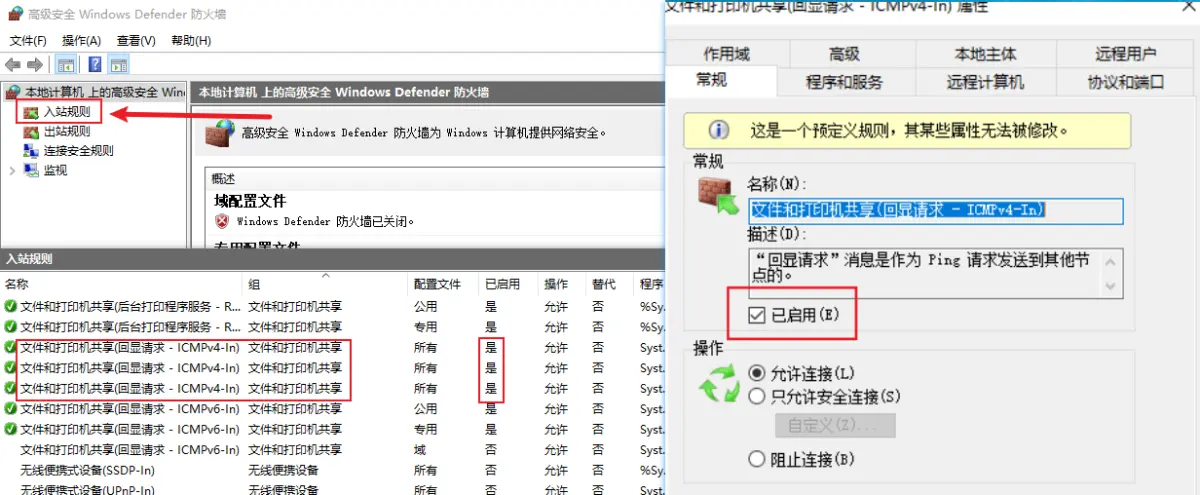The image size is (1200, 495).
Task: Go forward with the toolbar forward arrow
Action: [34, 65]
